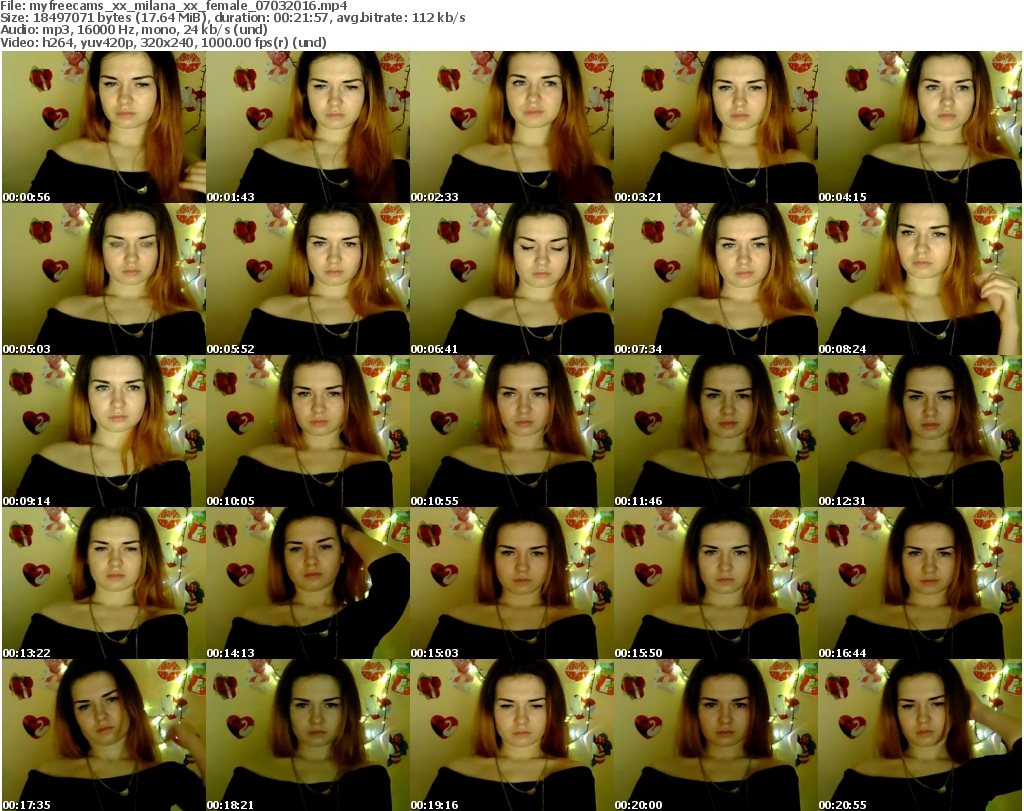Select the frame at 00:15:03
The width and height of the screenshot is (1024, 811).
coord(511,583)
